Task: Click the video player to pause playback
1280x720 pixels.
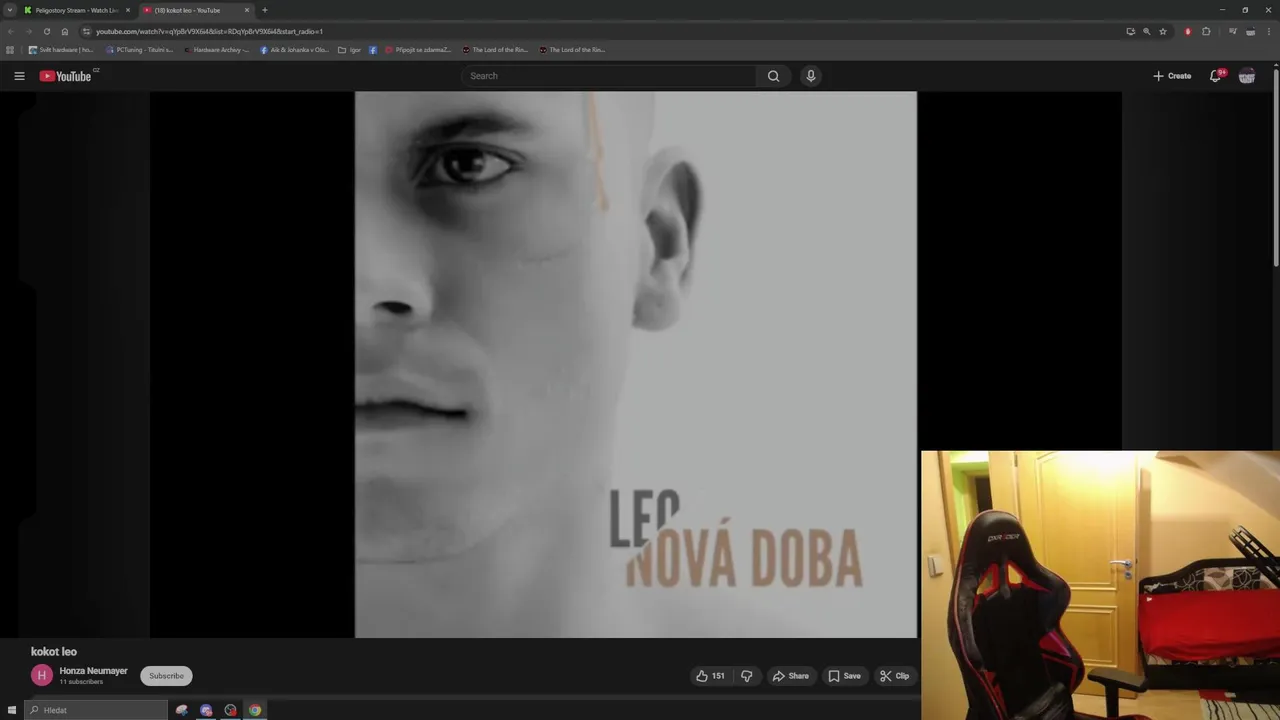Action: pos(635,364)
